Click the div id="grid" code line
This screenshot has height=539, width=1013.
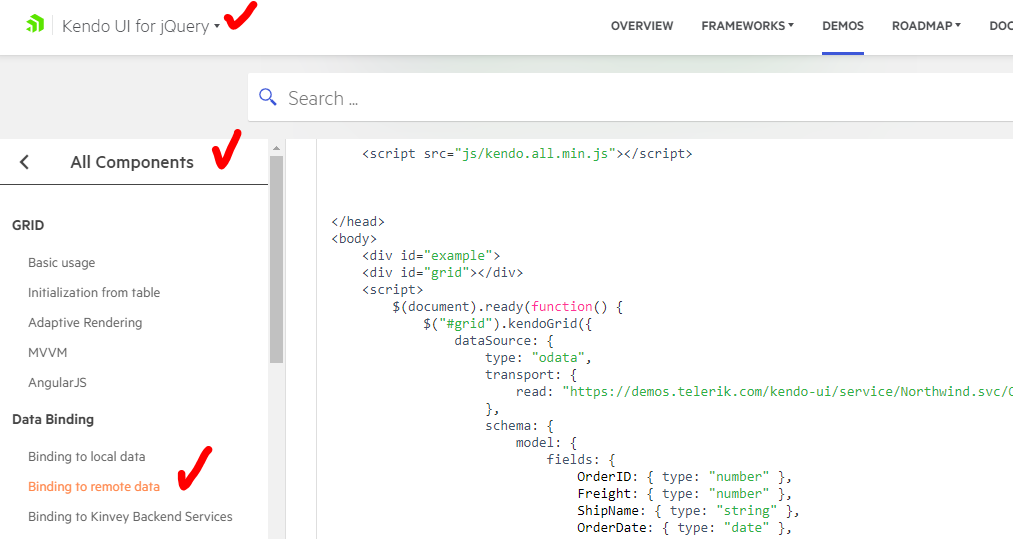tap(443, 273)
